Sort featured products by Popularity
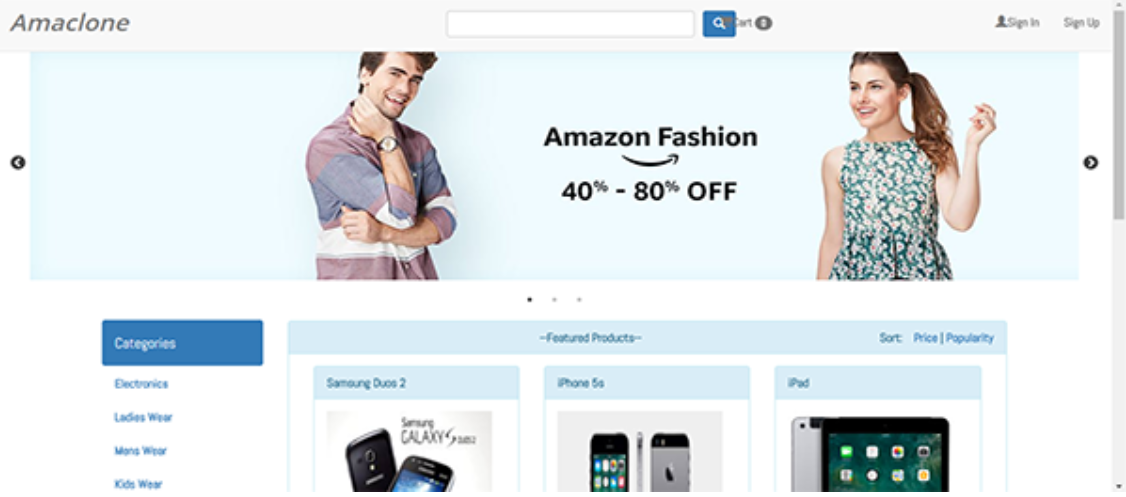The image size is (1126, 497). pyautogui.click(x=969, y=338)
